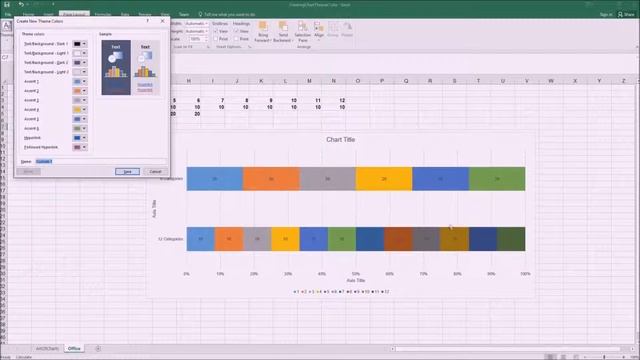640x360 pixels.
Task: Open Text/Background Dark 2 color dropdown
Action: tap(84, 62)
